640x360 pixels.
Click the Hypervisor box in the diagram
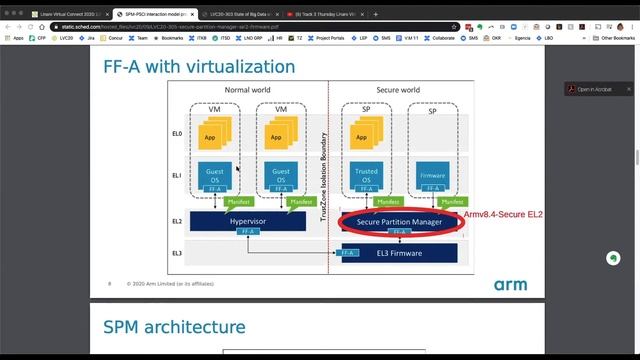(248, 221)
